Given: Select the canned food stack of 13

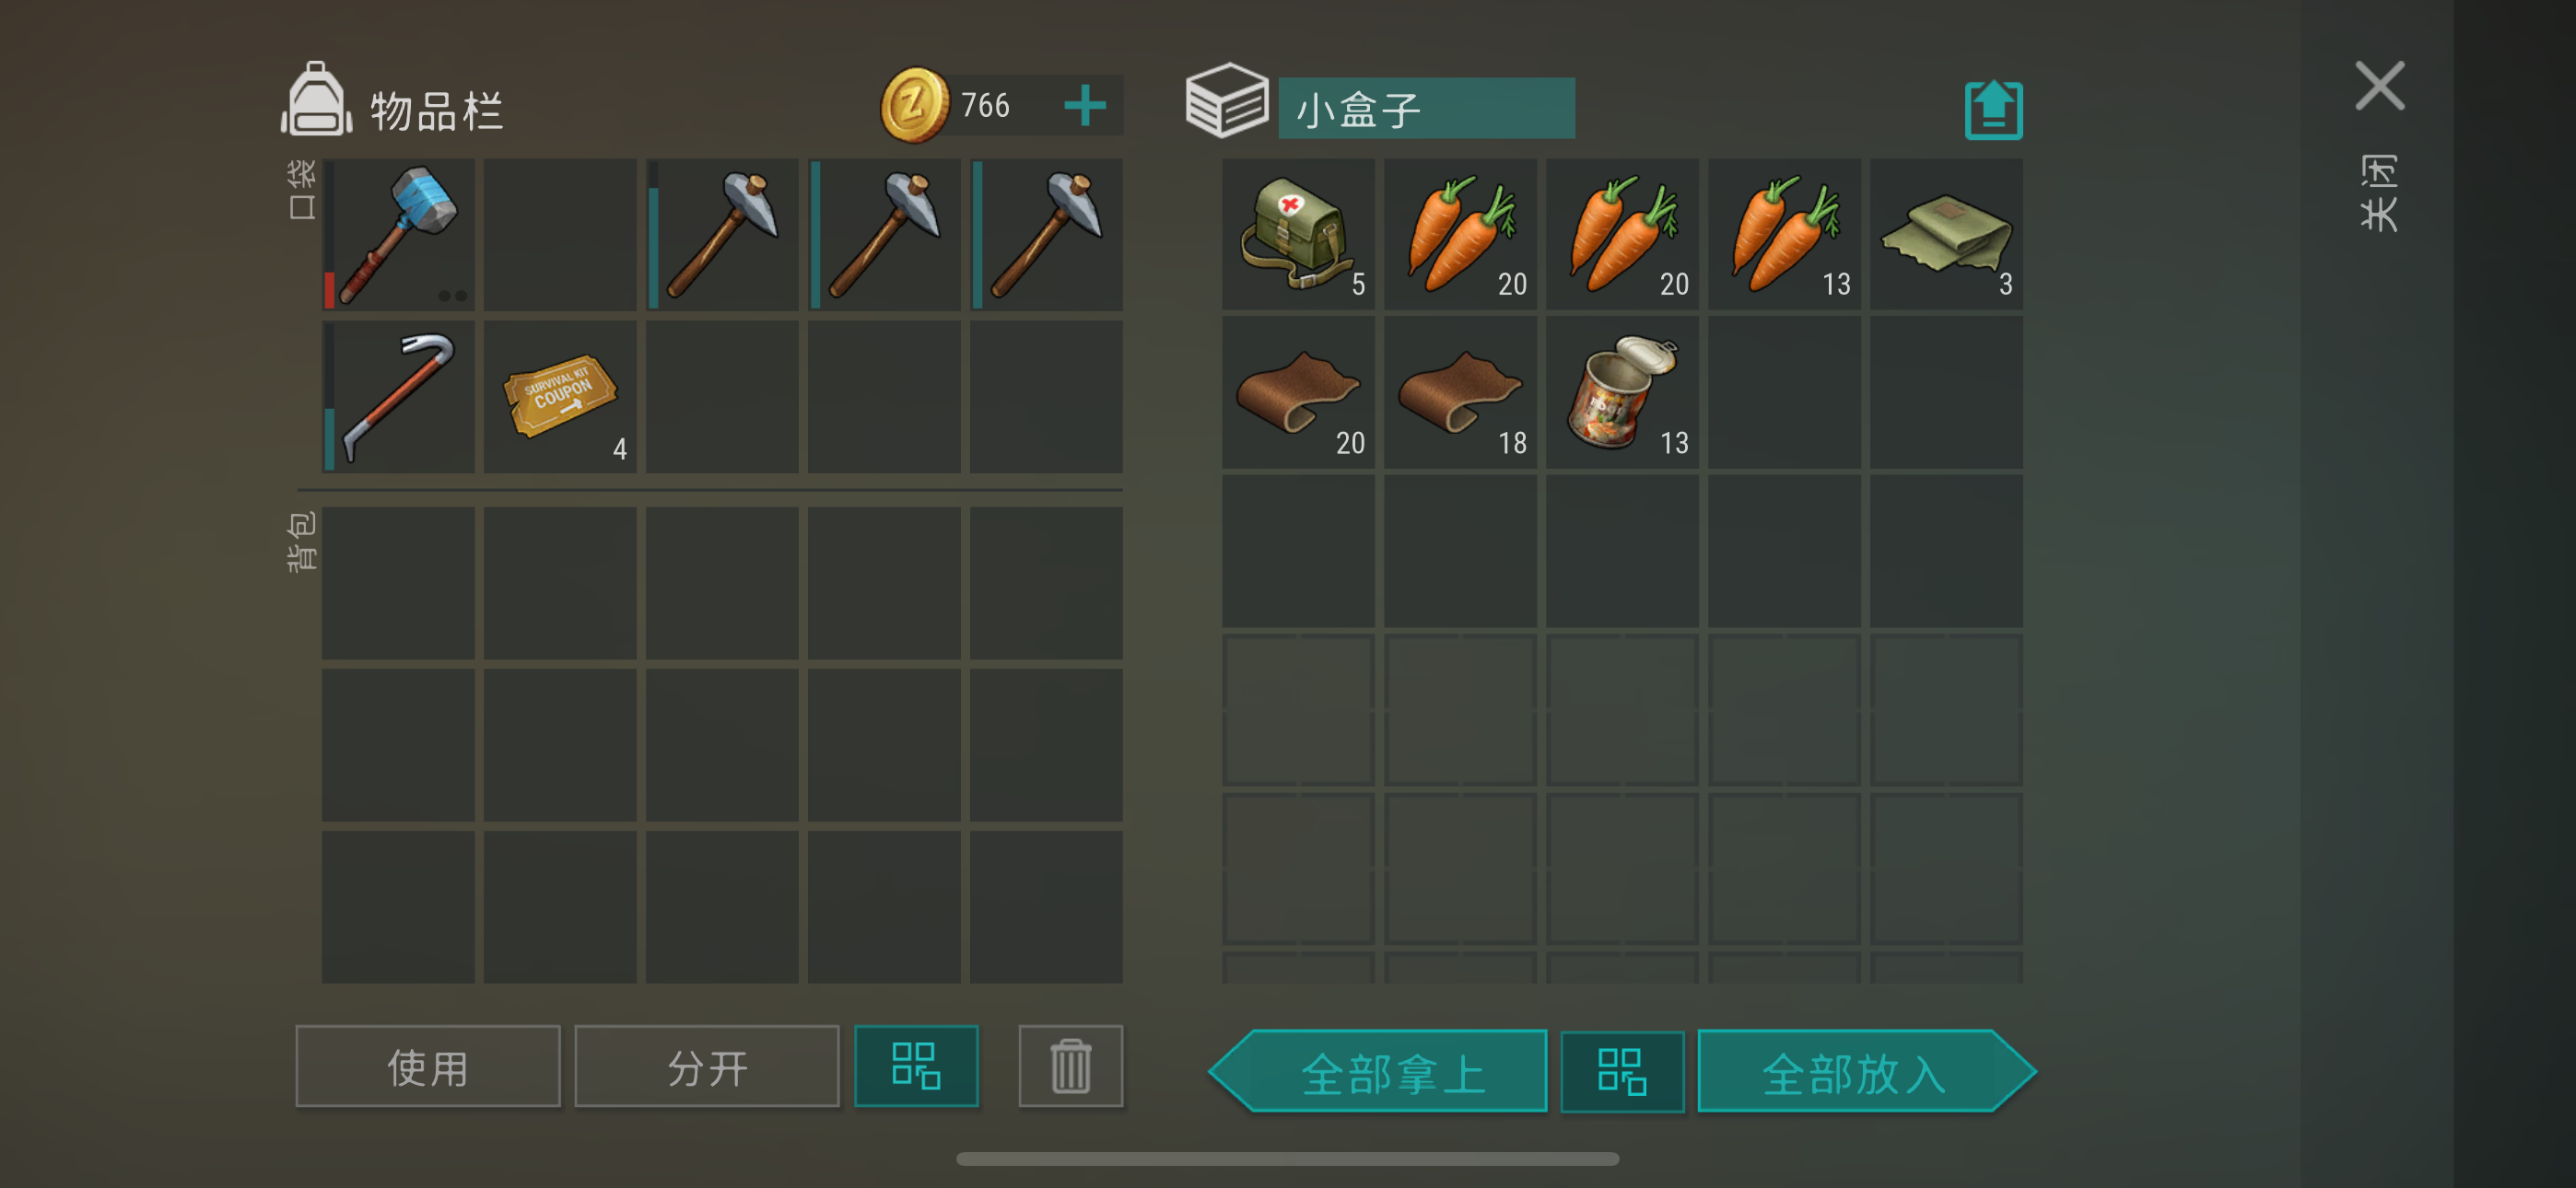Looking at the screenshot, I should pyautogui.click(x=1622, y=392).
